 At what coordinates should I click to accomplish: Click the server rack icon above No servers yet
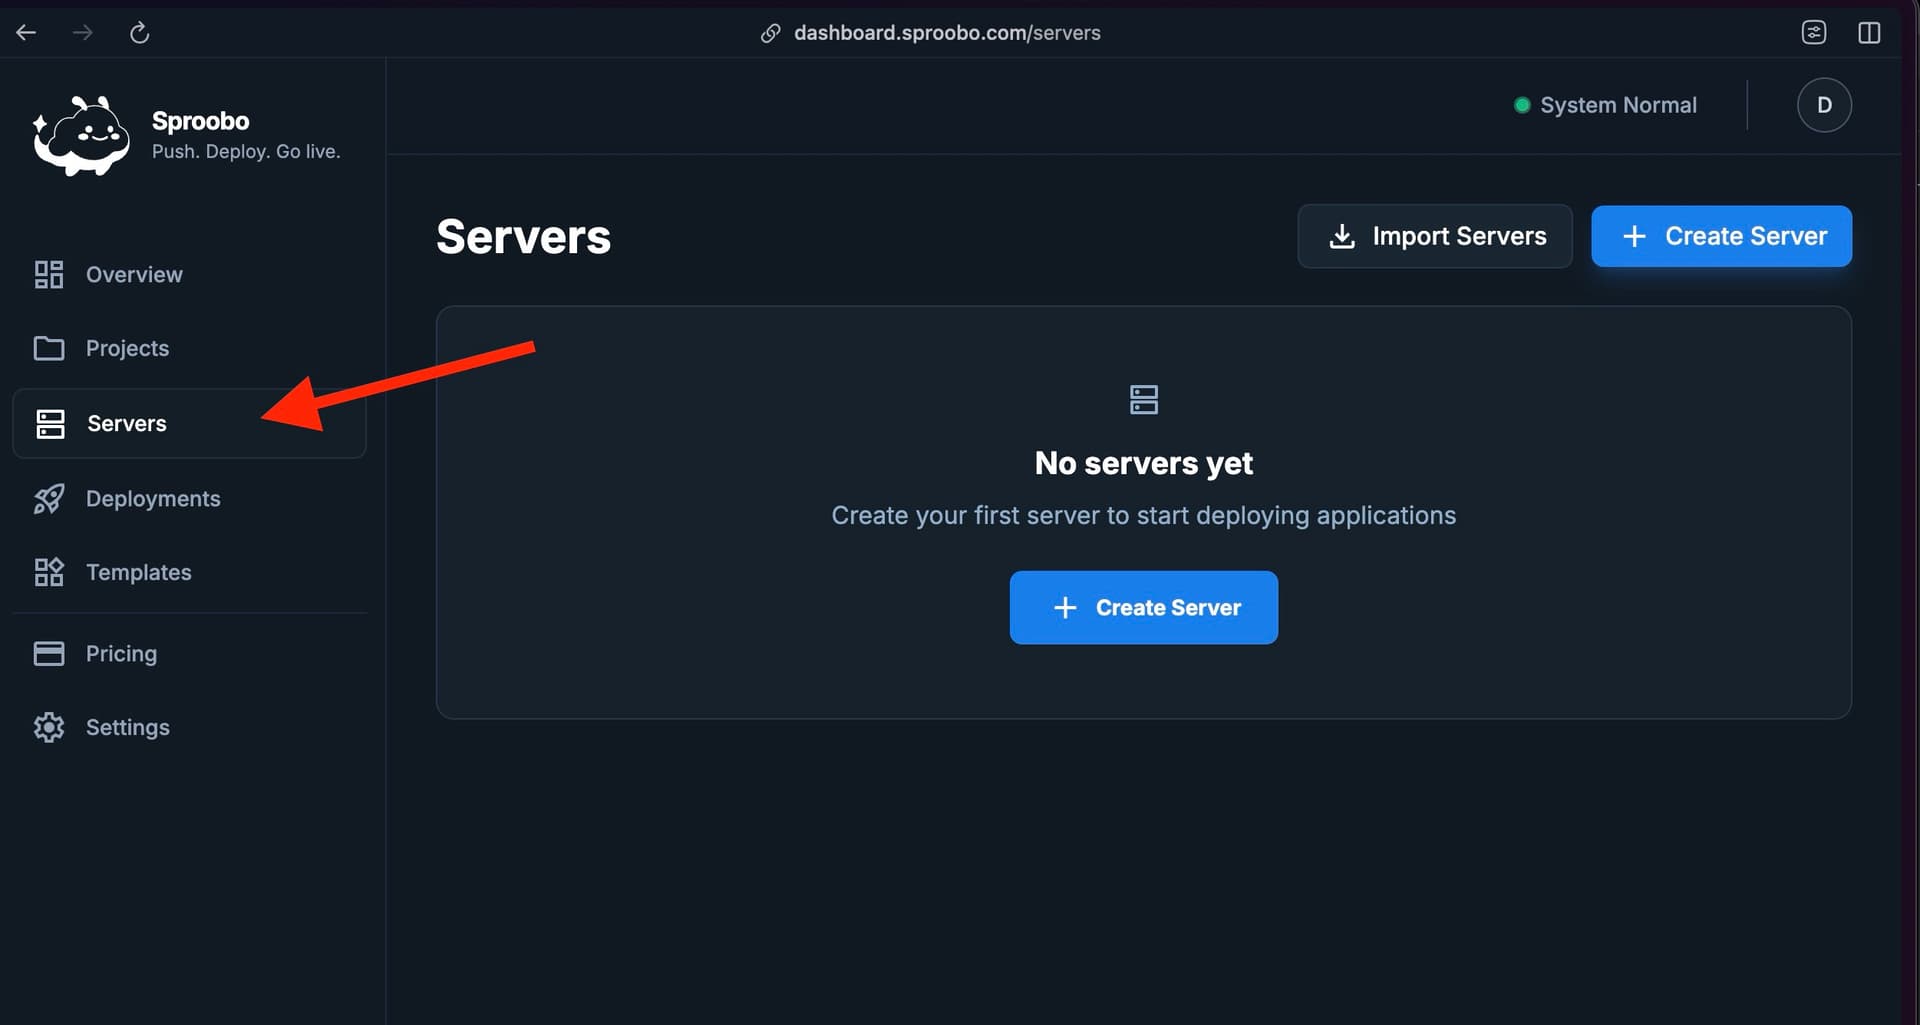pos(1143,399)
